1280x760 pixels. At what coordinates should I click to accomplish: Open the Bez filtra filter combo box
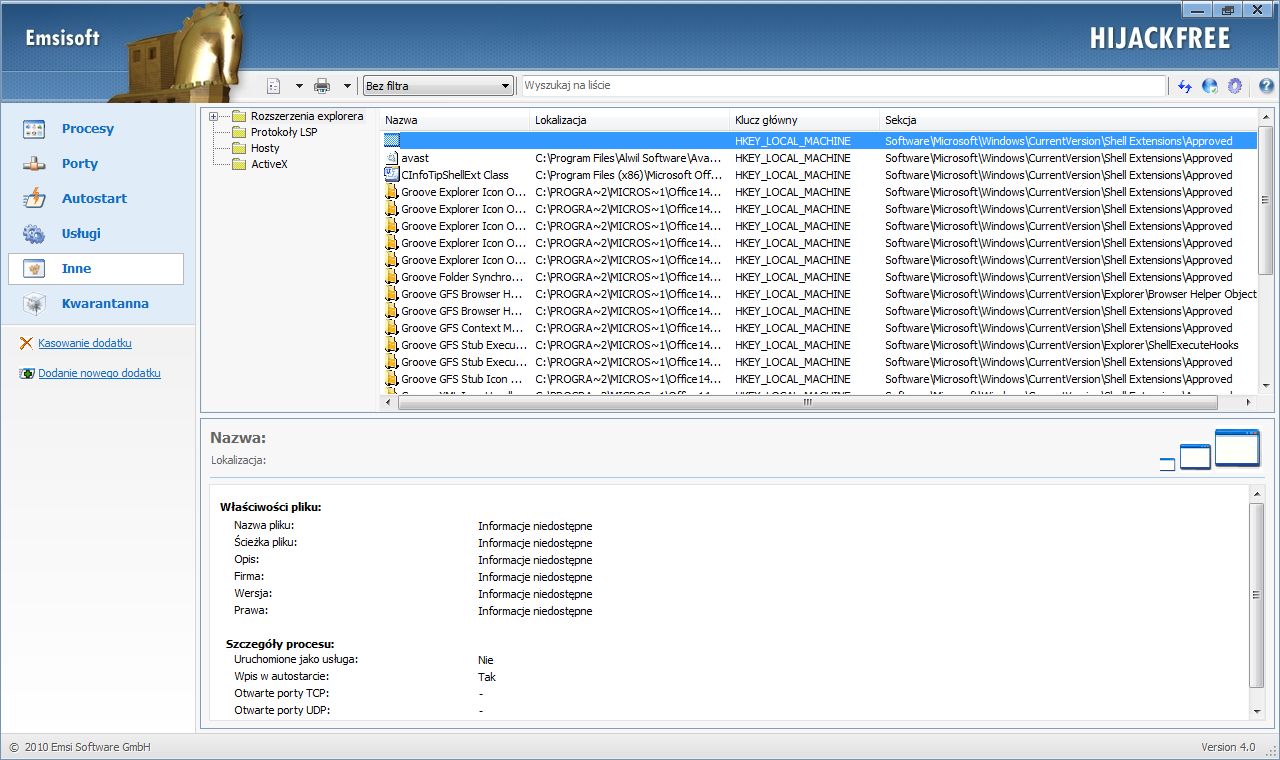pos(438,86)
